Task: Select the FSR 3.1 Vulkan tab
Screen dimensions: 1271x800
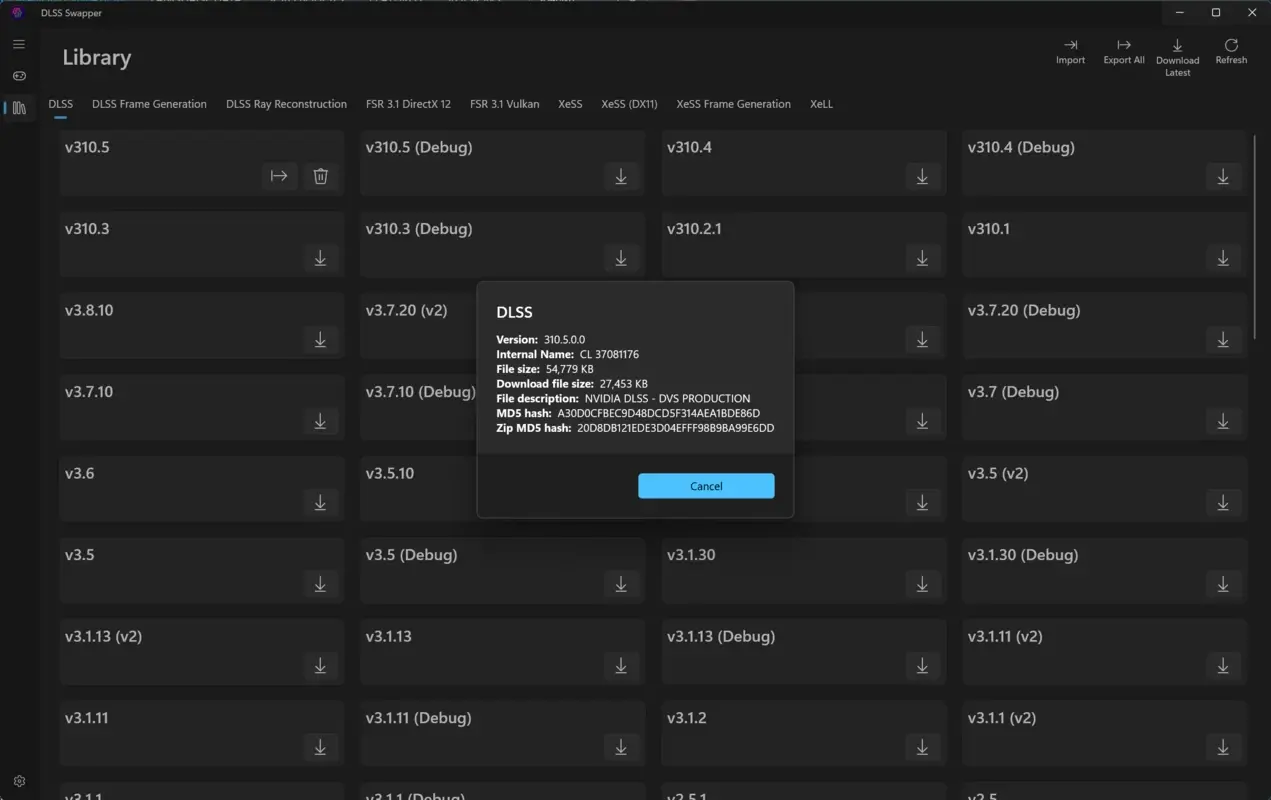Action: pos(504,103)
